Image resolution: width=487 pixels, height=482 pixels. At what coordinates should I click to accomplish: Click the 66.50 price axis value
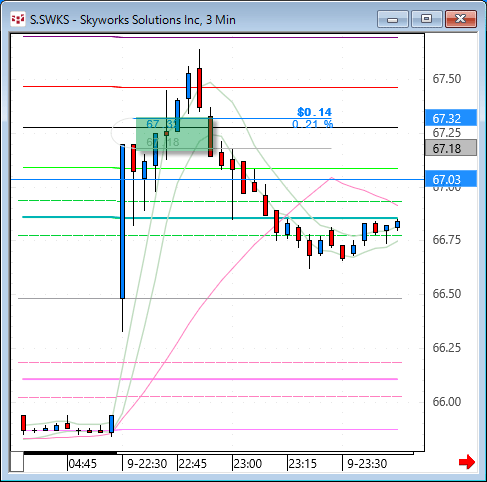click(x=447, y=294)
